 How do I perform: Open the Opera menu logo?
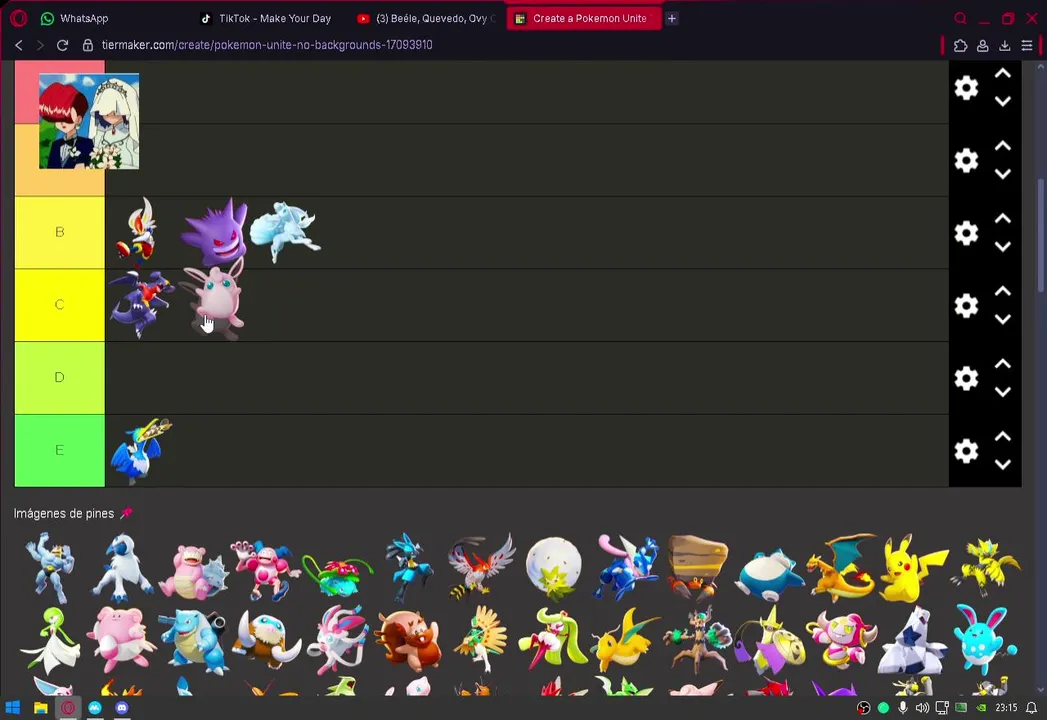click(x=19, y=19)
